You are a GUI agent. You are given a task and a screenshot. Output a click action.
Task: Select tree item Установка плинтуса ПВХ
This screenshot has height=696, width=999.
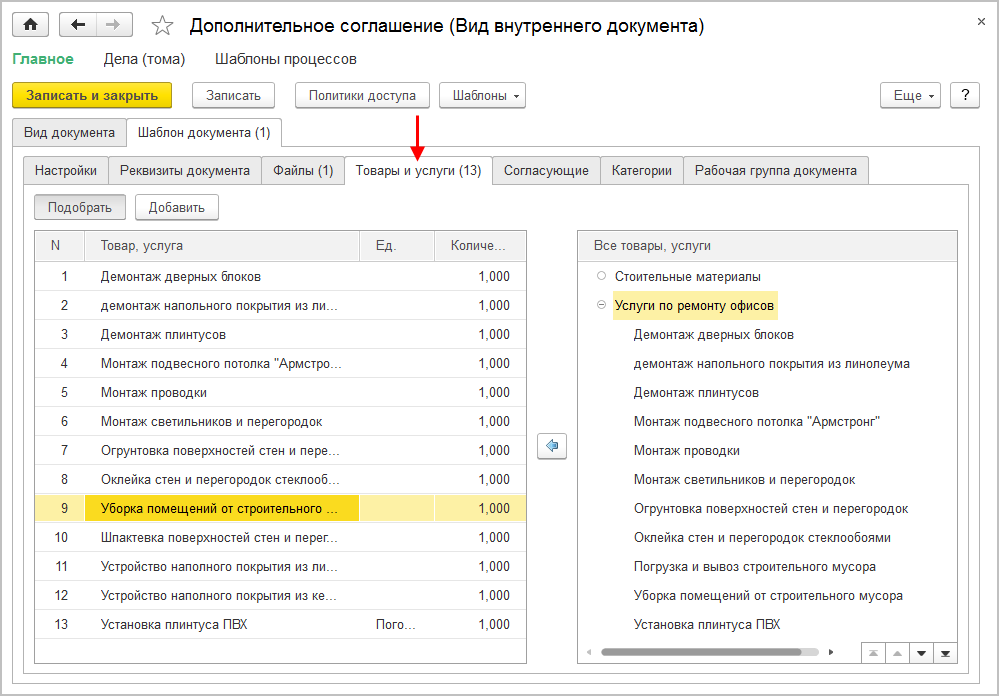707,625
